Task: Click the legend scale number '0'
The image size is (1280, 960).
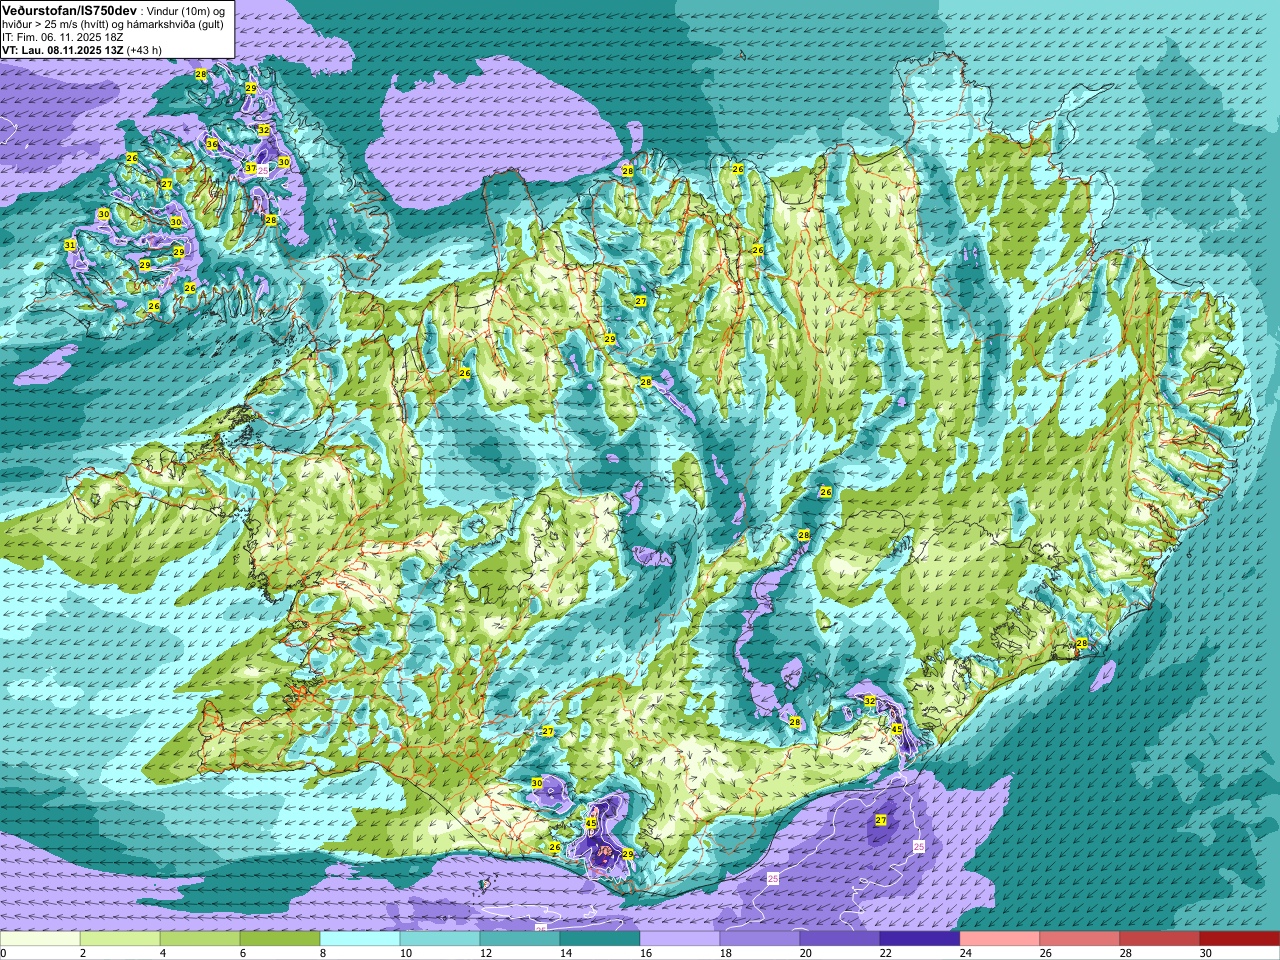Action: pos(4,953)
